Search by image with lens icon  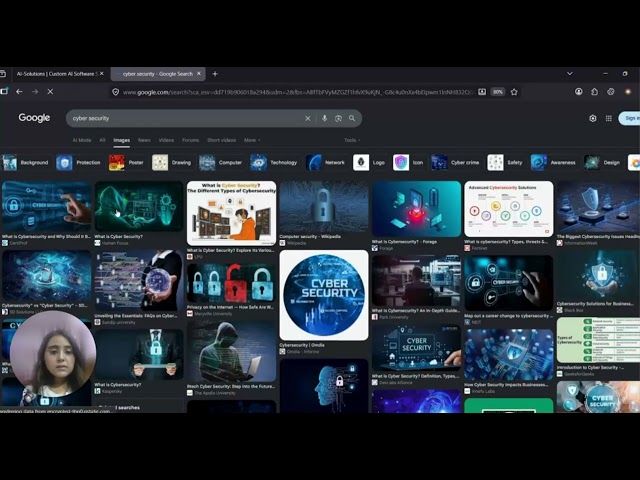click(x=338, y=118)
